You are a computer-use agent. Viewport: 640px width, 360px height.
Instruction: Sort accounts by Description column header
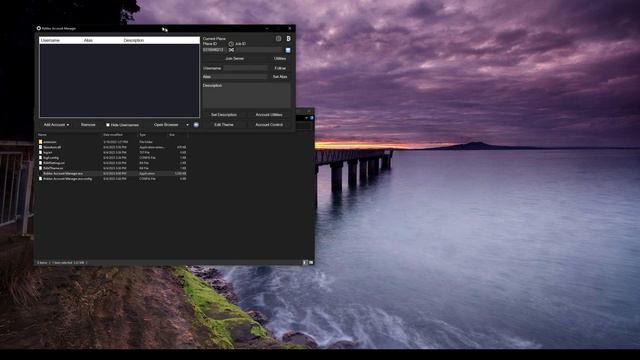coord(160,40)
